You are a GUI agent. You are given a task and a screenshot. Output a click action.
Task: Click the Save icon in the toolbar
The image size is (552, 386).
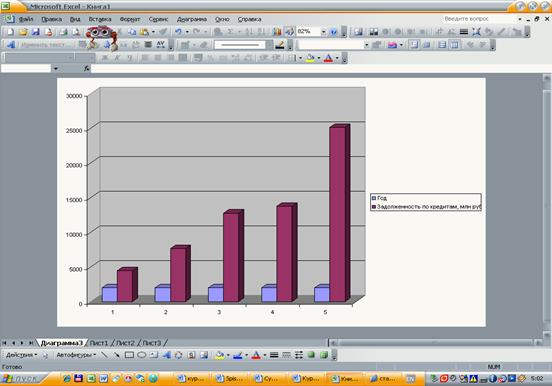click(x=36, y=32)
